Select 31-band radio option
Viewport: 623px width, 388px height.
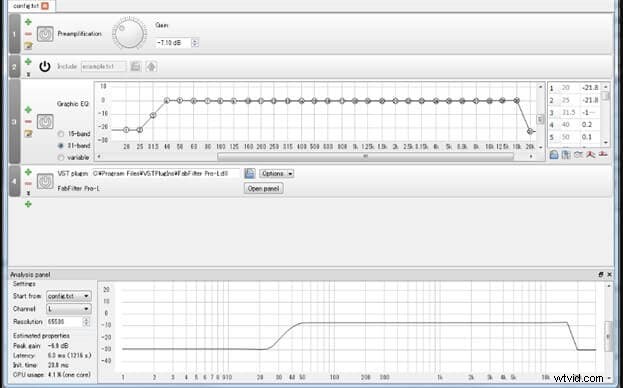click(61, 146)
